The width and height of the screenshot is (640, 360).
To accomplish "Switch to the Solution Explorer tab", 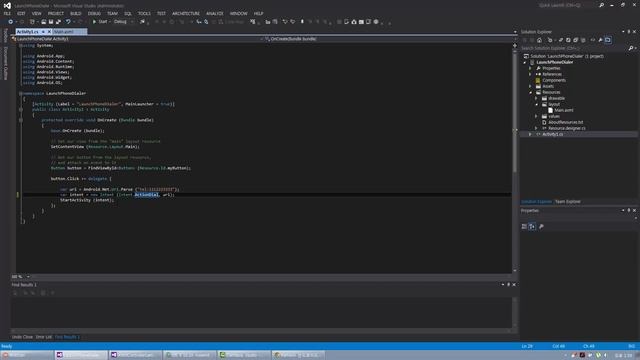I will pos(536,202).
